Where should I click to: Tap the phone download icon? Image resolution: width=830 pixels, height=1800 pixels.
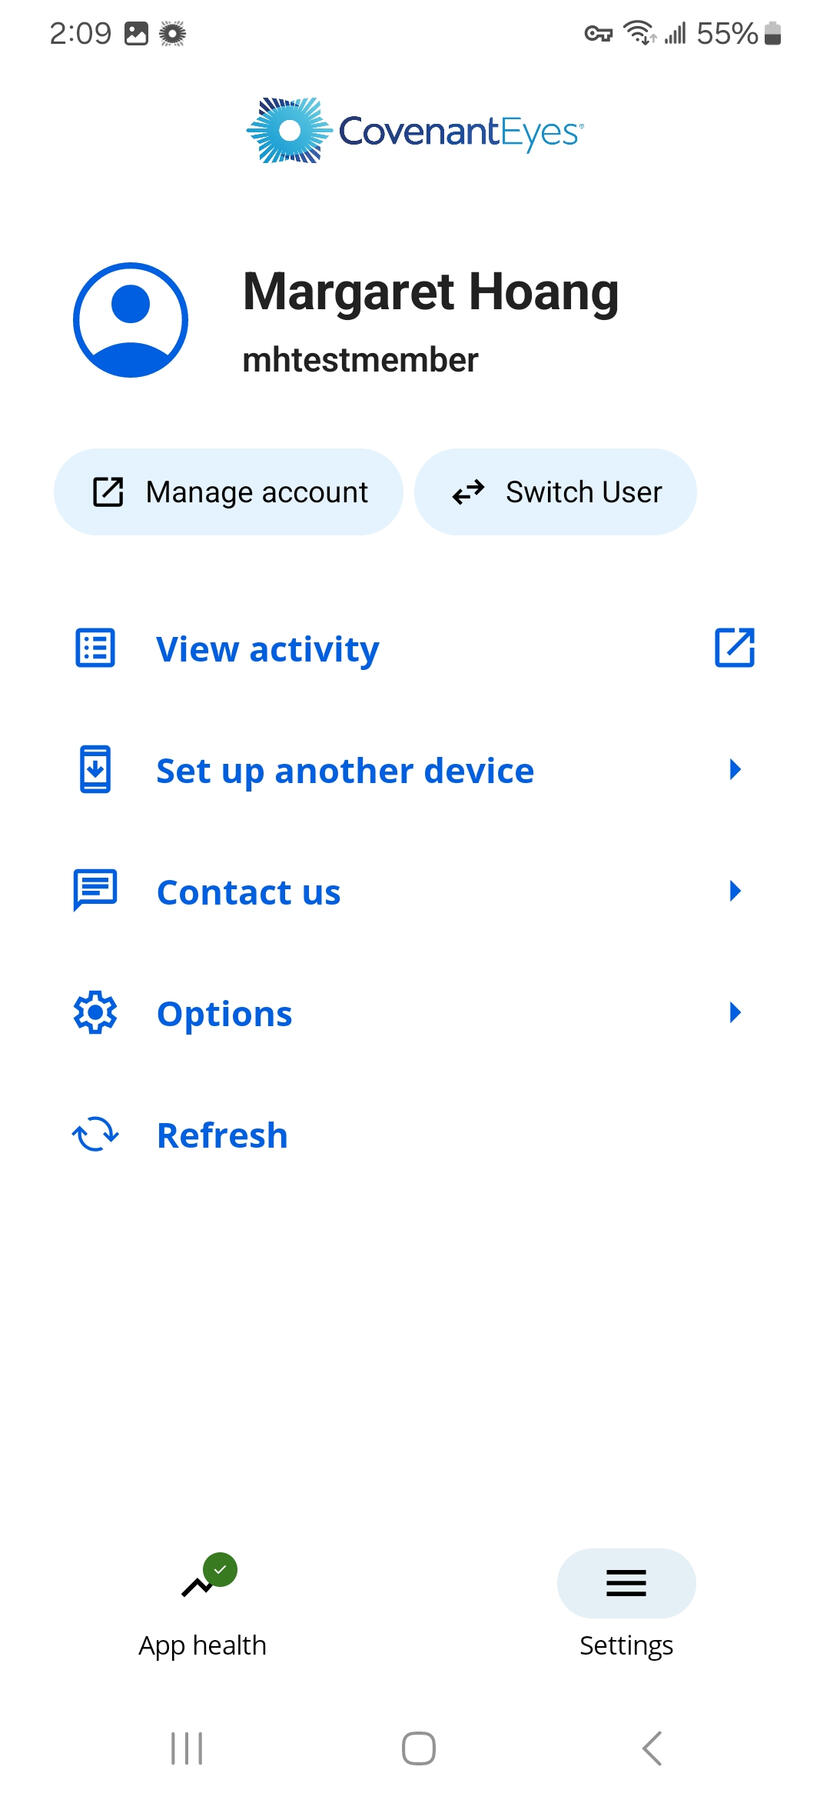tap(96, 770)
